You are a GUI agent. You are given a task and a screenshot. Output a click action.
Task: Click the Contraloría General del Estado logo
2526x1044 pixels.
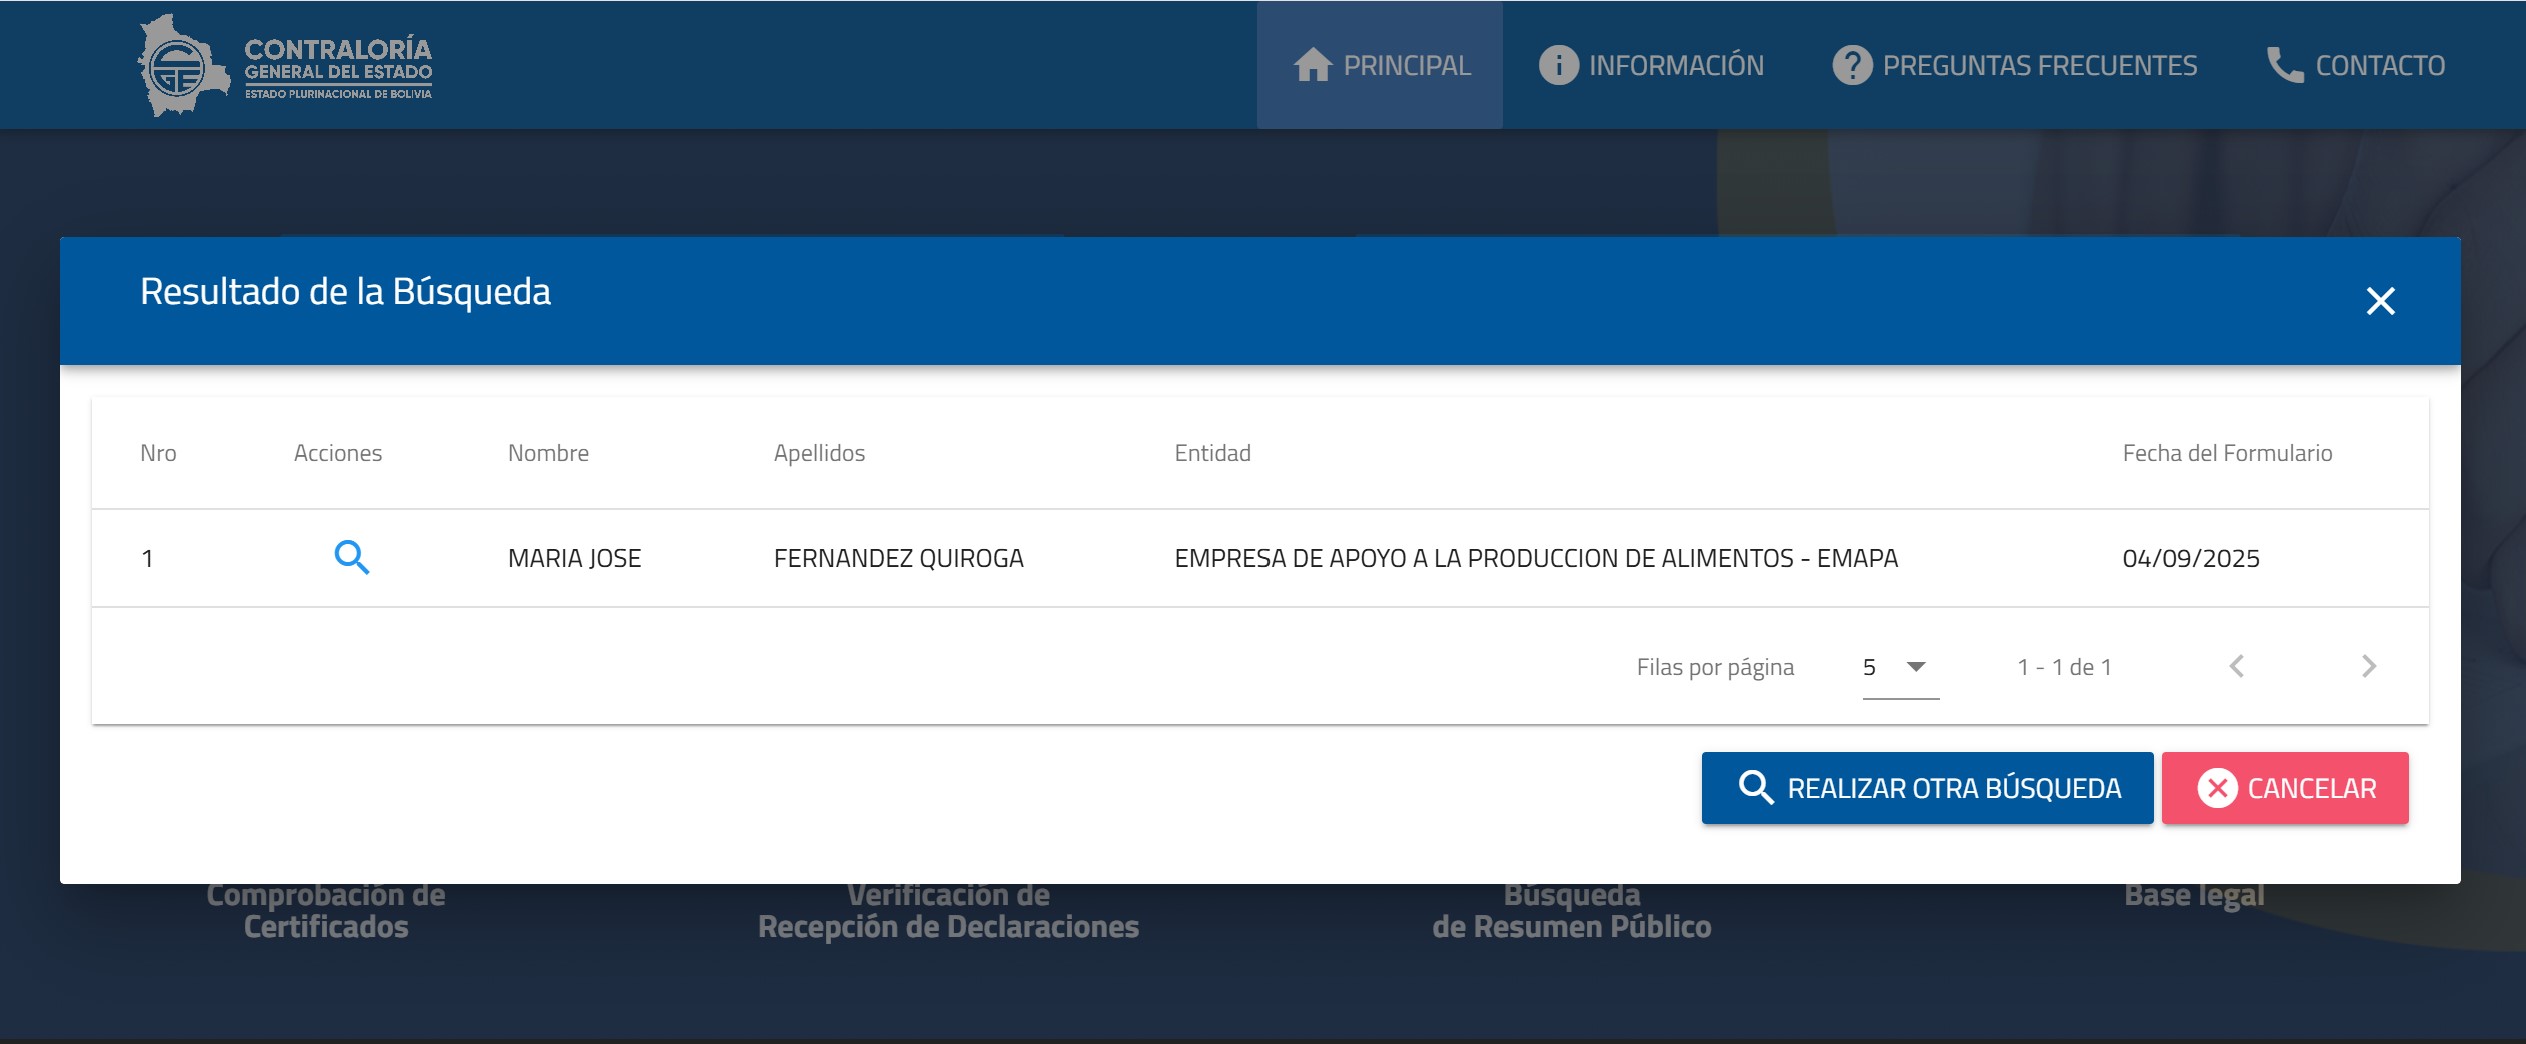tap(285, 66)
